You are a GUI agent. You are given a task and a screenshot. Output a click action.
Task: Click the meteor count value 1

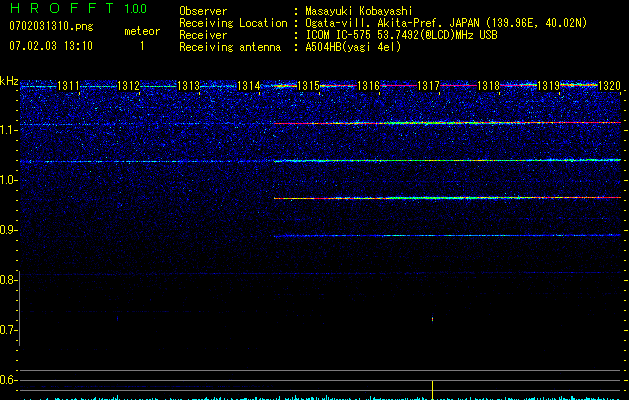tap(142, 46)
